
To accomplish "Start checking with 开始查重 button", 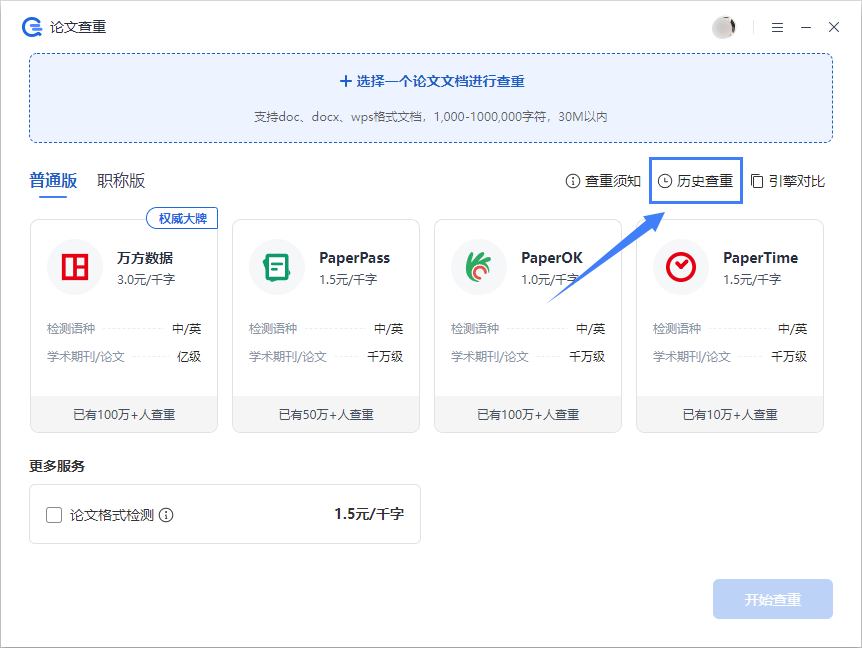I will click(x=772, y=599).
